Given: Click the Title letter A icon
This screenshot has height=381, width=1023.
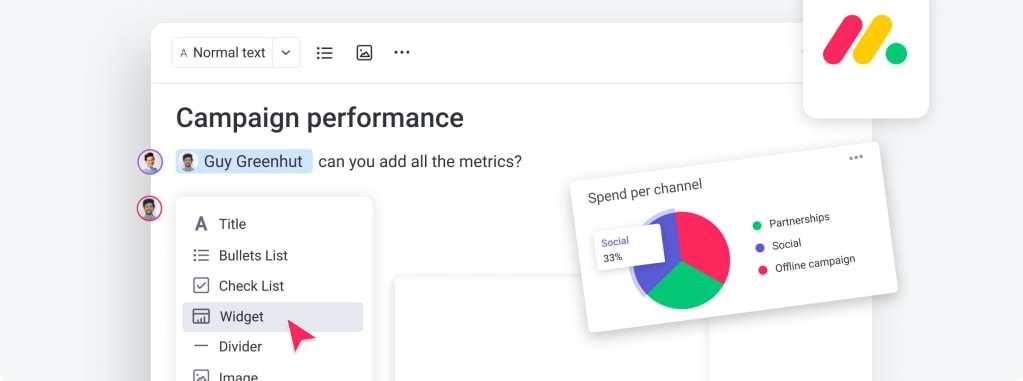Looking at the screenshot, I should pyautogui.click(x=201, y=224).
